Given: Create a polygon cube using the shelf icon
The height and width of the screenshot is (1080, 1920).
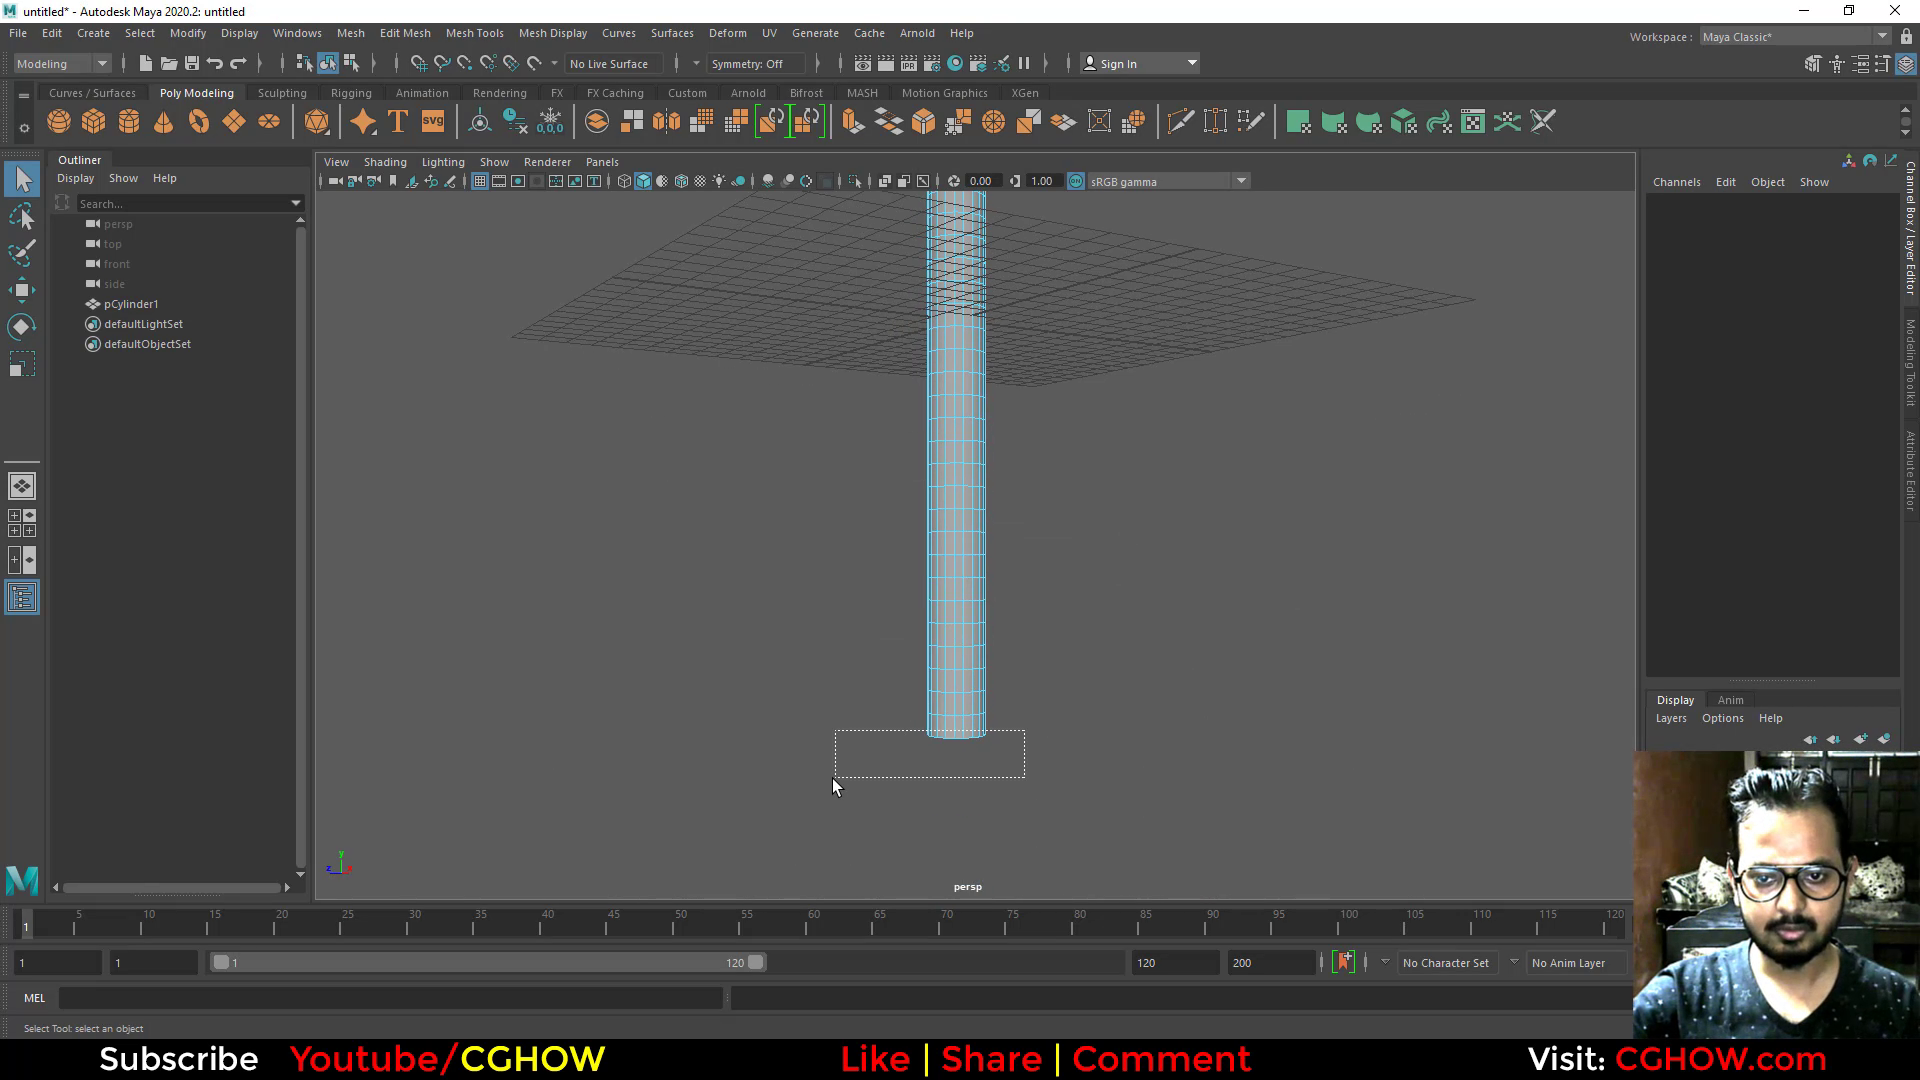Looking at the screenshot, I should pos(93,121).
